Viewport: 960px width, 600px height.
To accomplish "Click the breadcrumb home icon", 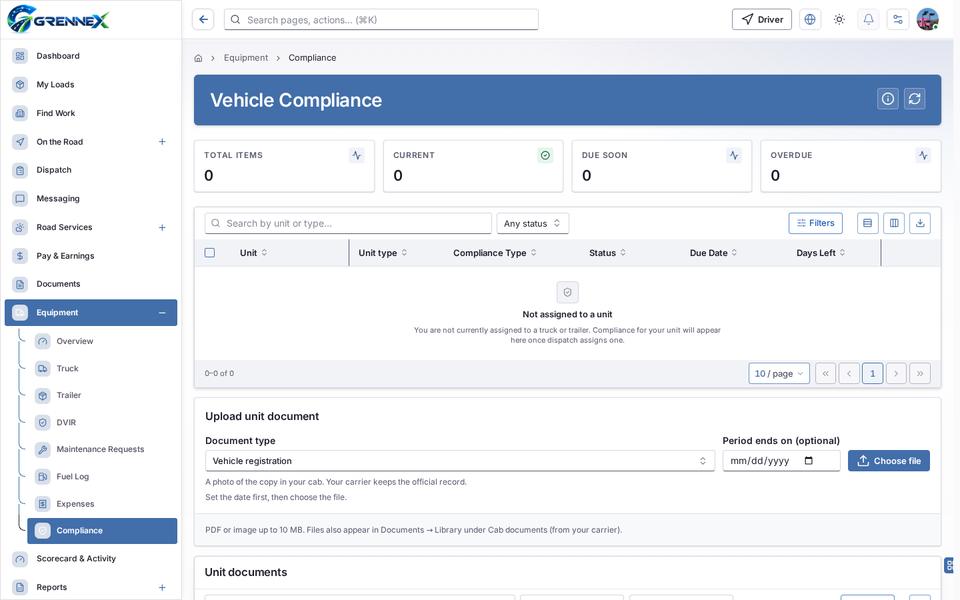I will click(x=198, y=58).
